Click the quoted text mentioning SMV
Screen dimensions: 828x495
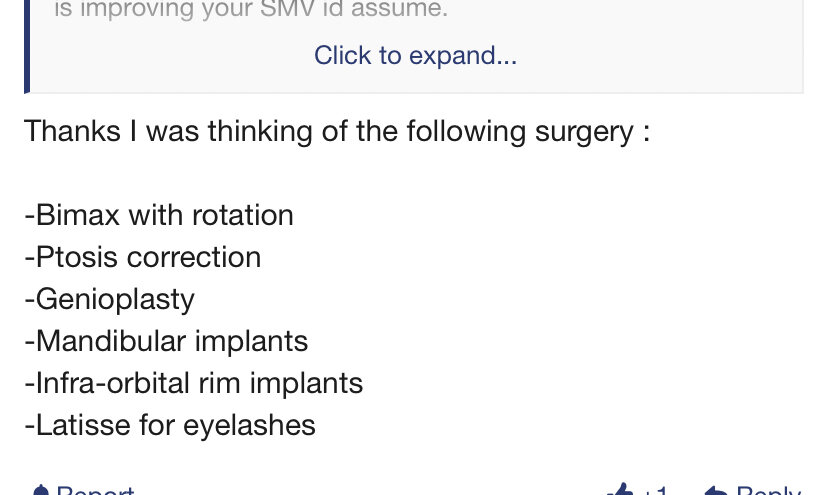251,9
